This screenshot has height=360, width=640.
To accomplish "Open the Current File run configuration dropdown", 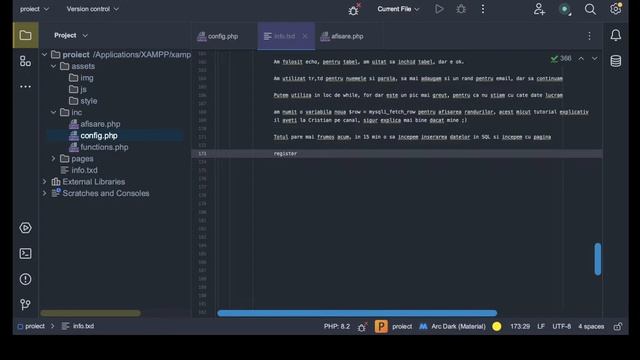I will 398,9.
